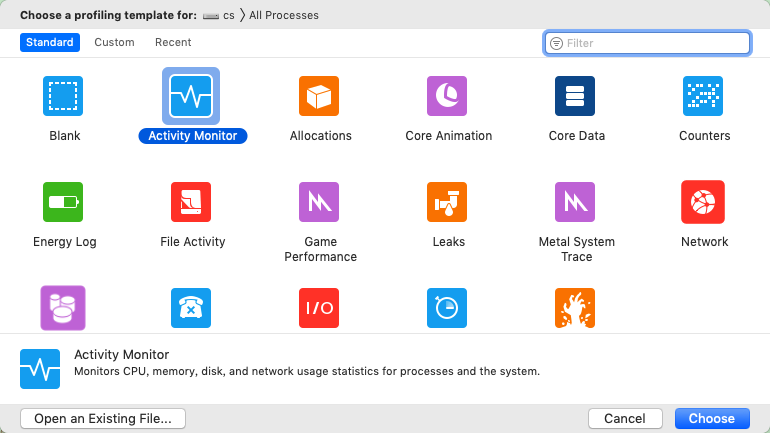This screenshot has height=433, width=770.
Task: Click the Choose button
Action: (712, 418)
